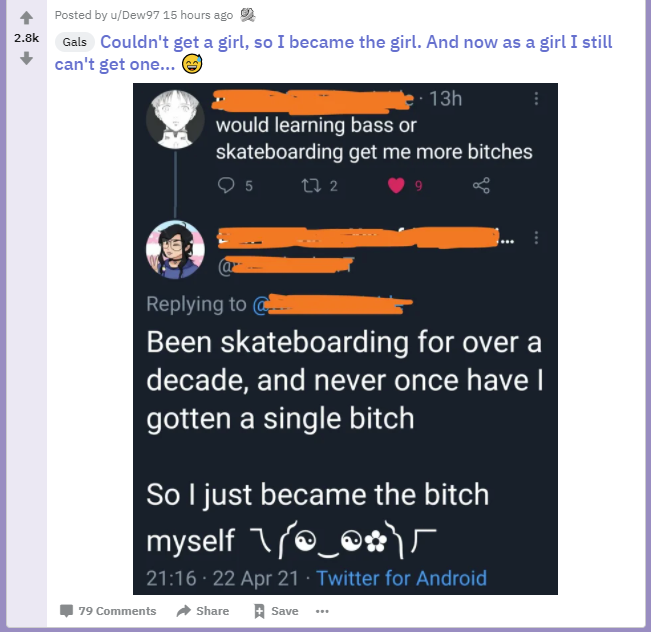Click the Twitter for Android link
651x632 pixels.
point(401,578)
